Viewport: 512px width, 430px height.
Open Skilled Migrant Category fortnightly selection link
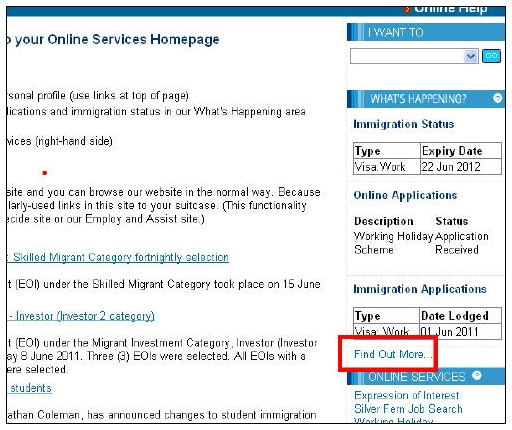tap(121, 257)
